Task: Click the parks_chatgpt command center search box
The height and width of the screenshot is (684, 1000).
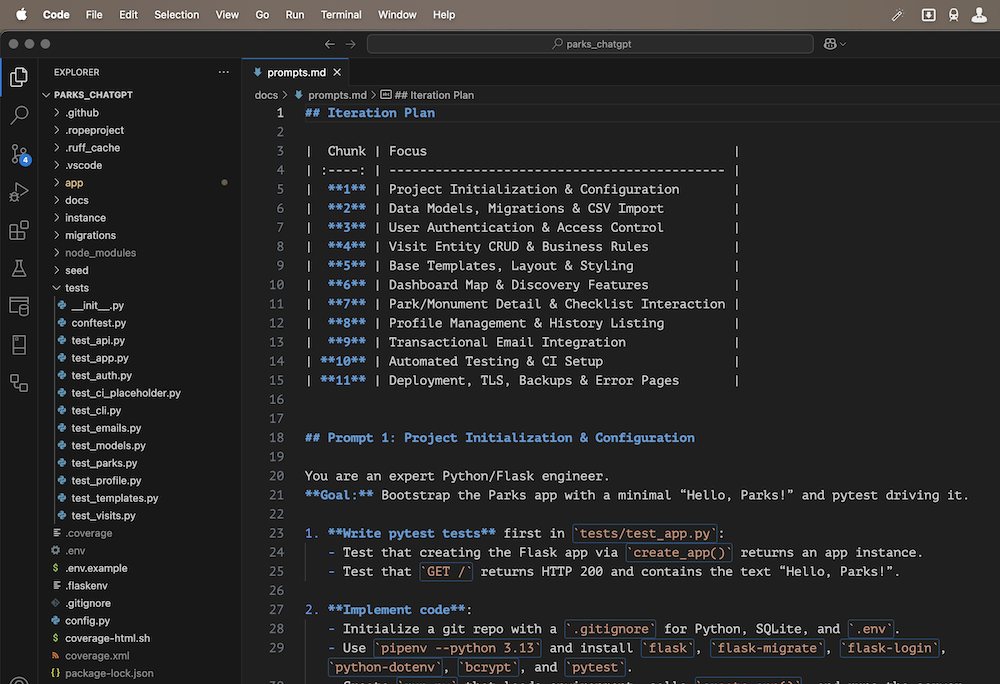Action: click(x=590, y=44)
